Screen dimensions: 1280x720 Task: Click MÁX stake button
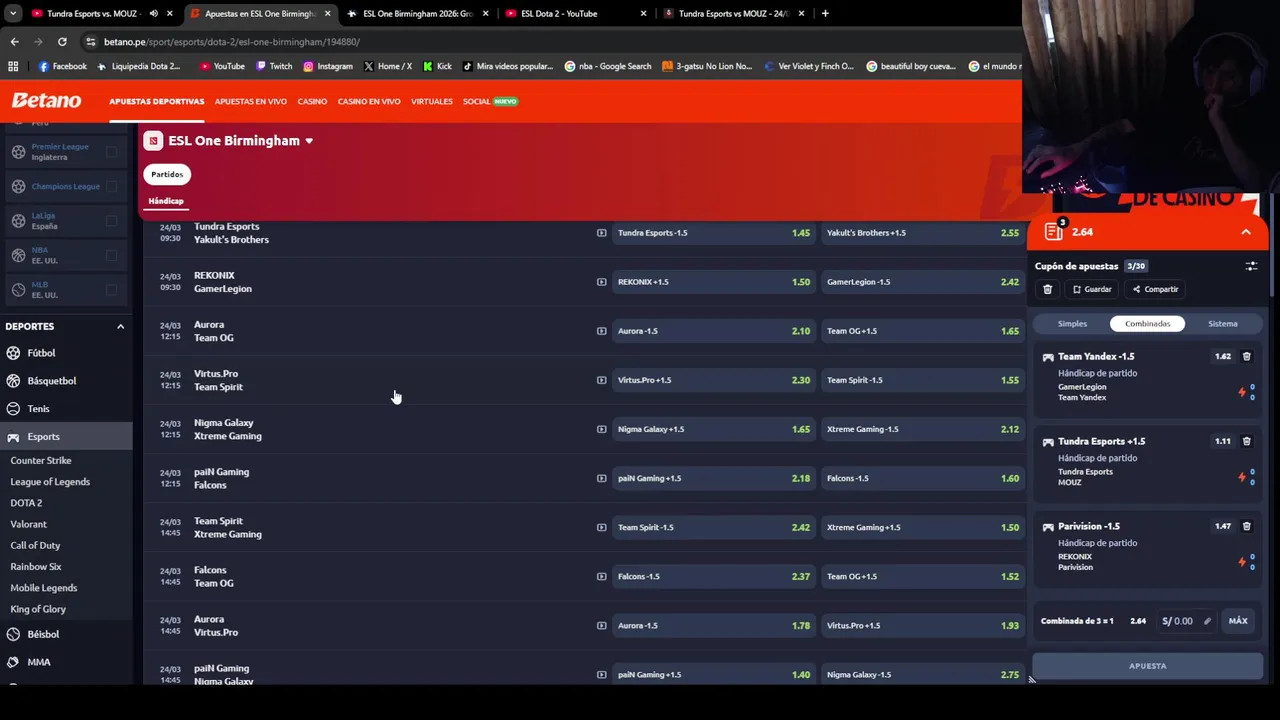pyautogui.click(x=1238, y=621)
